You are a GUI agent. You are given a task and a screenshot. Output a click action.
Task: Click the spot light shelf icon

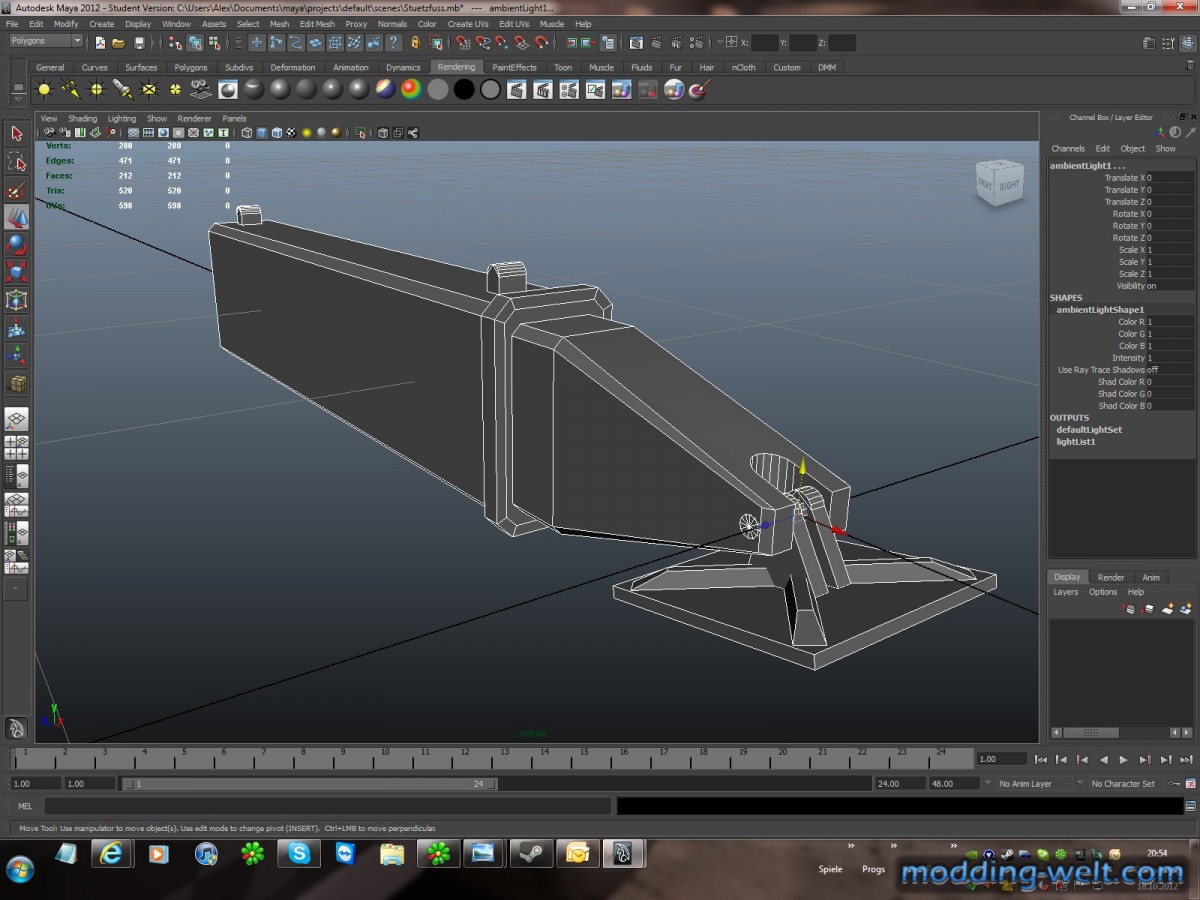[123, 90]
